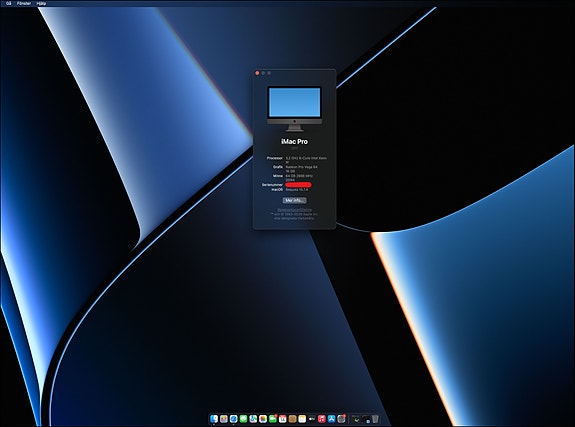
Task: Open FaceTime from the Dock
Action: click(273, 419)
